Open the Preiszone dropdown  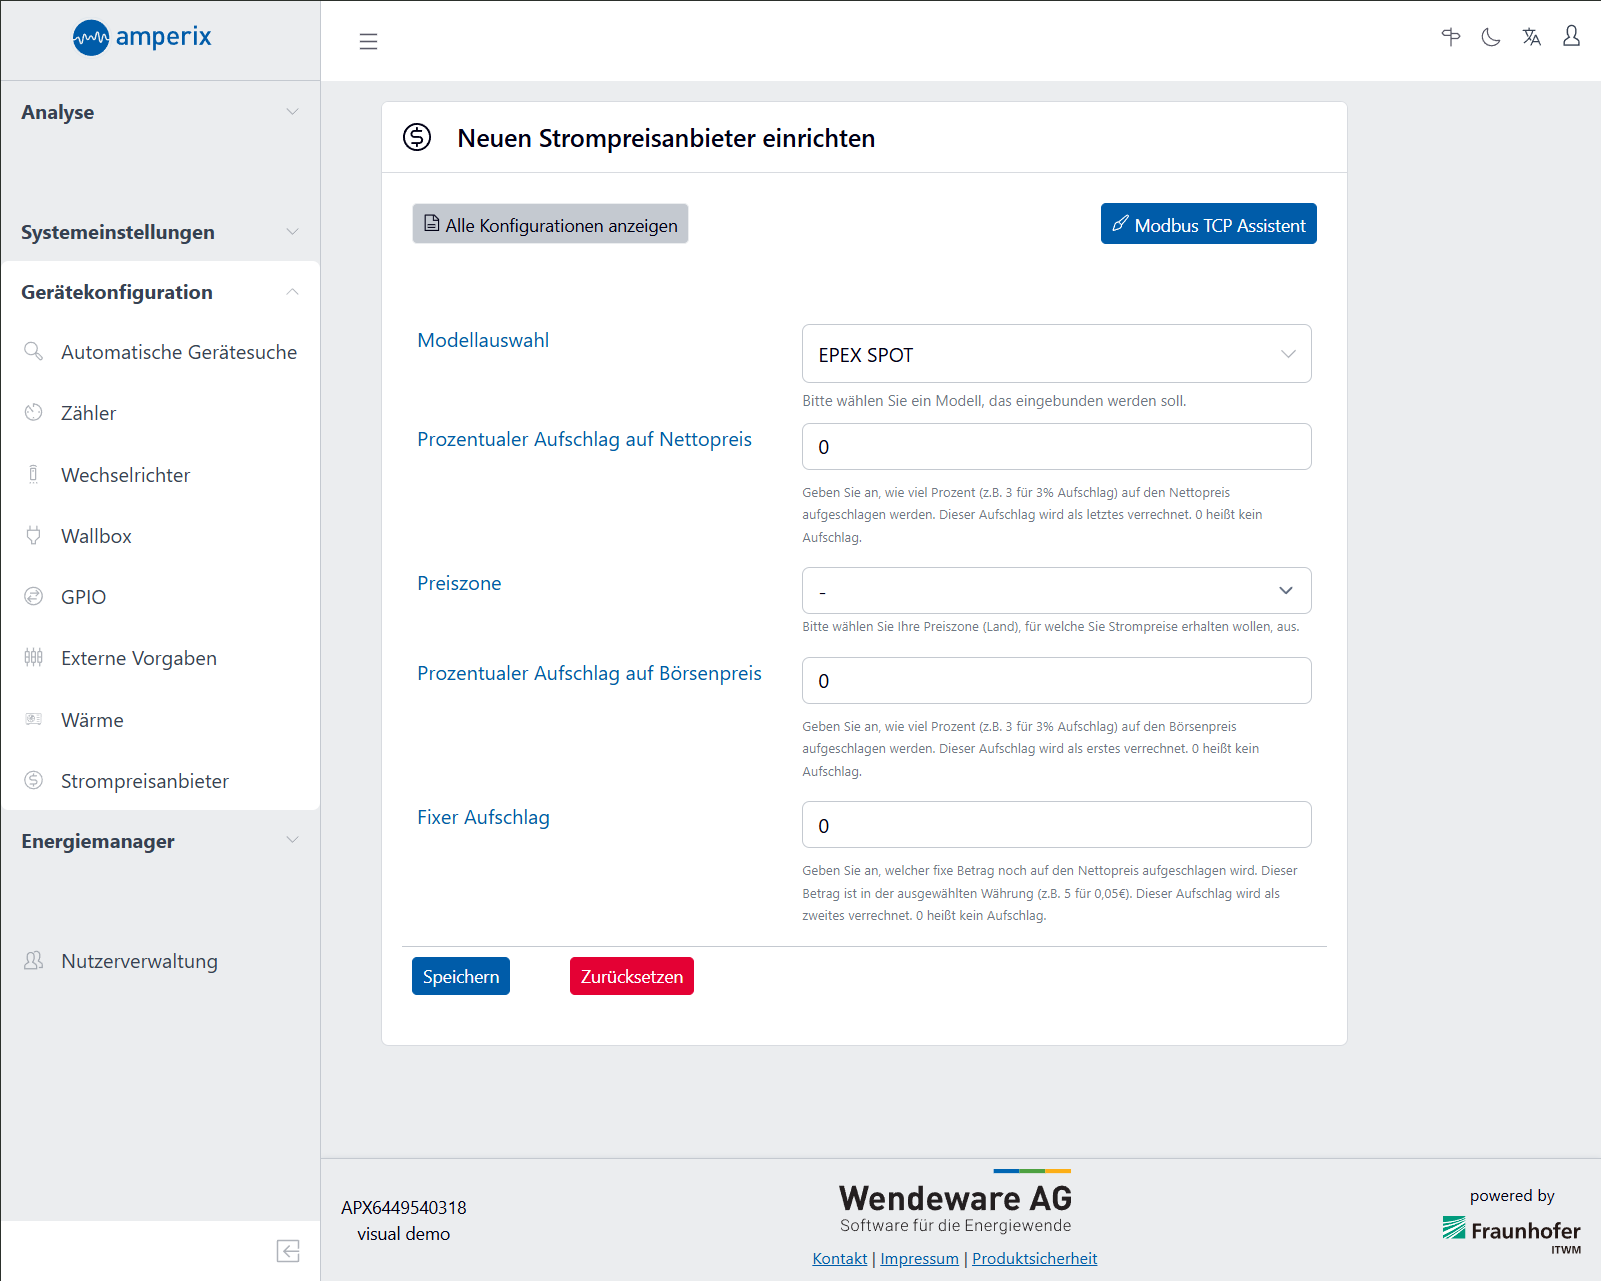pos(1056,591)
